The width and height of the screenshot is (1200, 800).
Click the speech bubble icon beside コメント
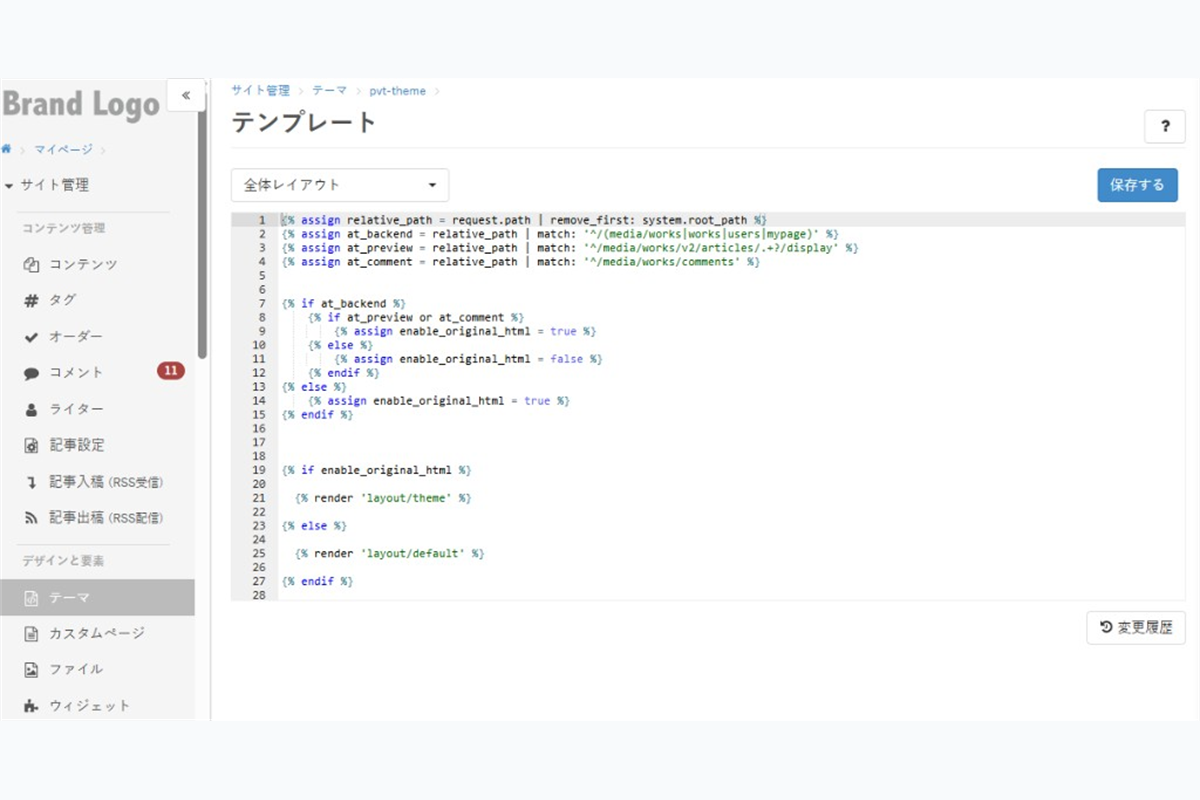click(30, 373)
